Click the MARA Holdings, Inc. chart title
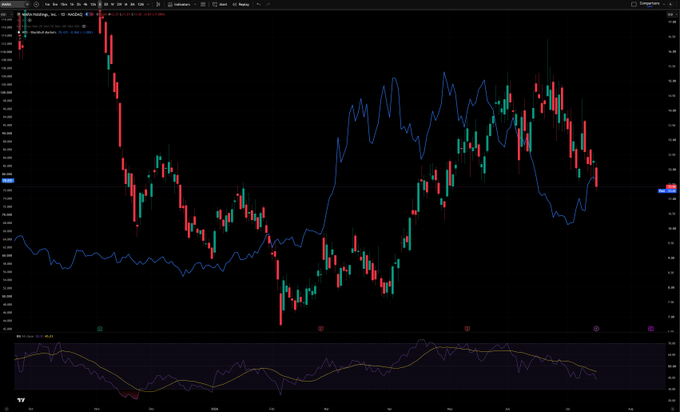680x412 pixels. [52, 14]
